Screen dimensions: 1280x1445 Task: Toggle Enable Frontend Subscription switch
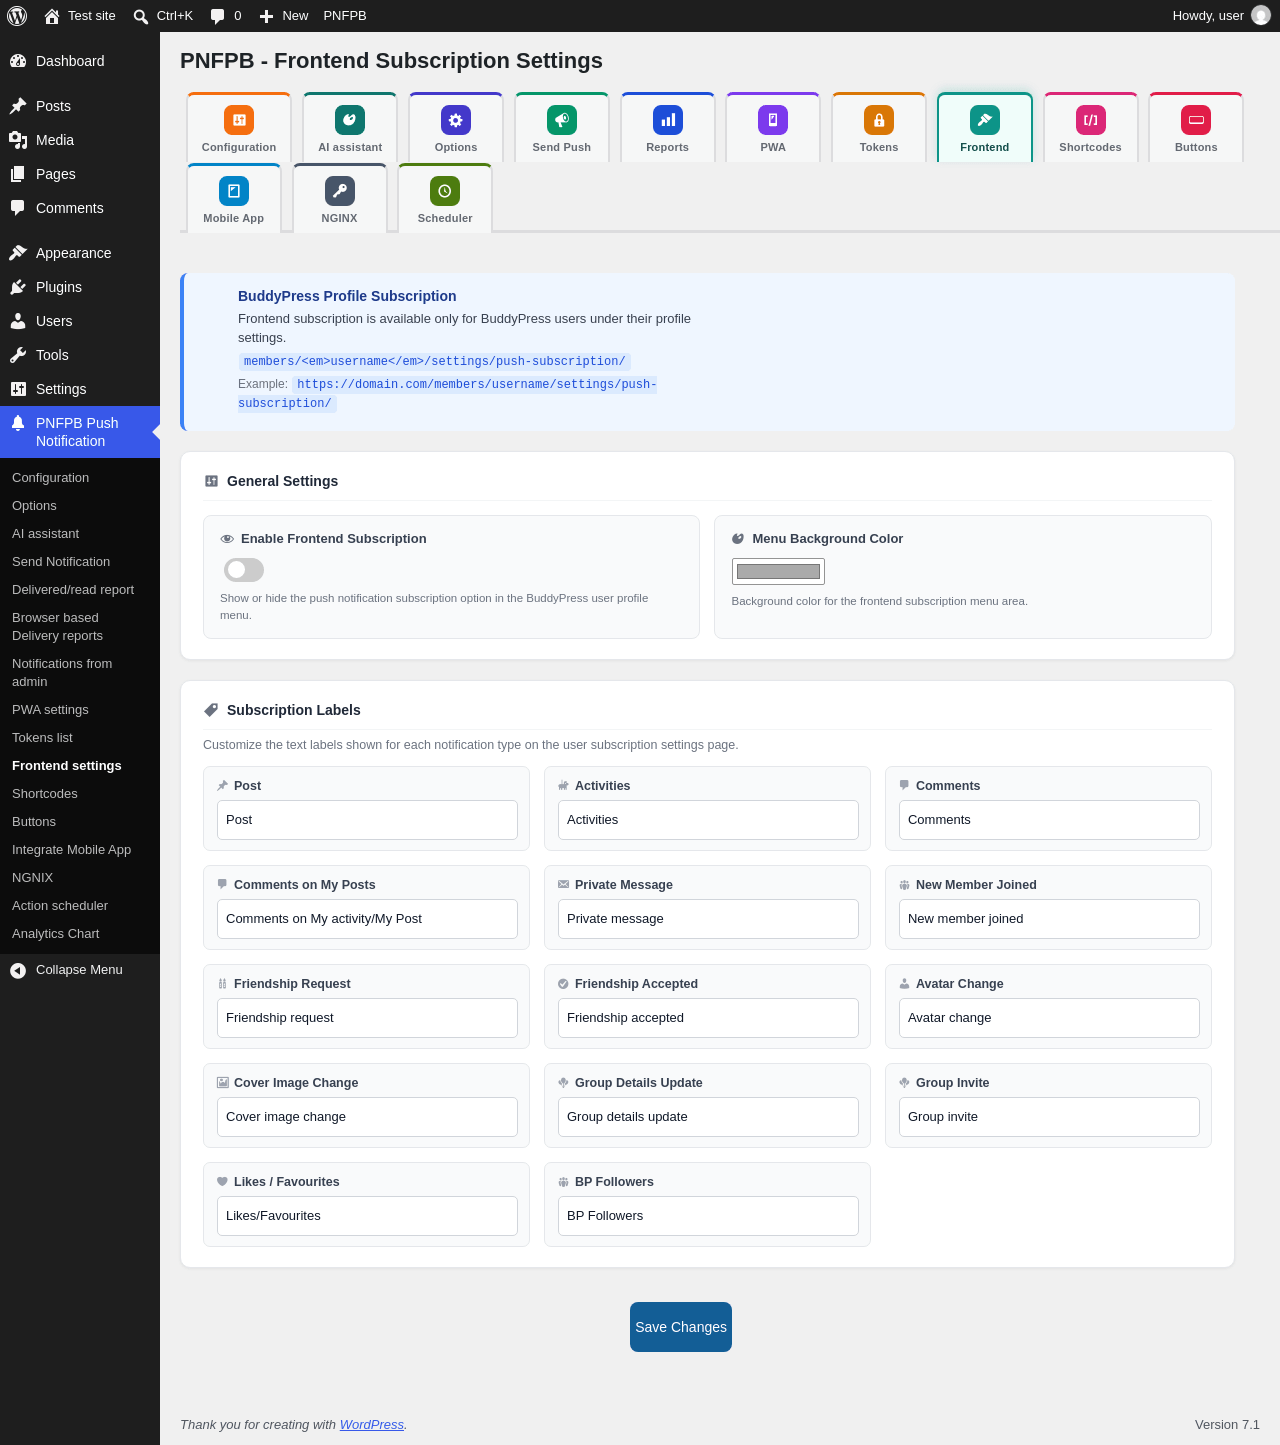tap(244, 570)
